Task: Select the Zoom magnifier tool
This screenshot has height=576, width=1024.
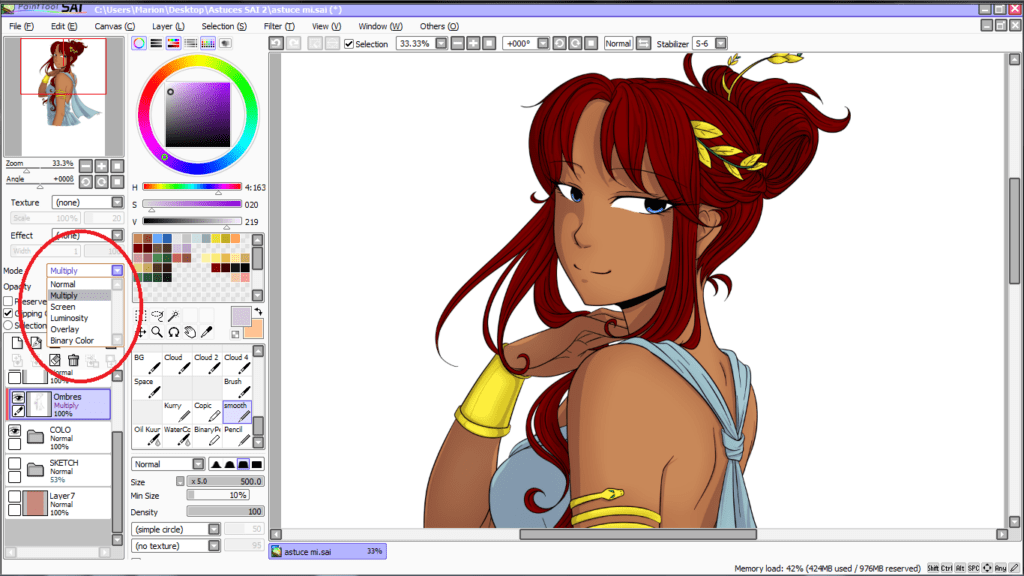Action: pyautogui.click(x=157, y=332)
